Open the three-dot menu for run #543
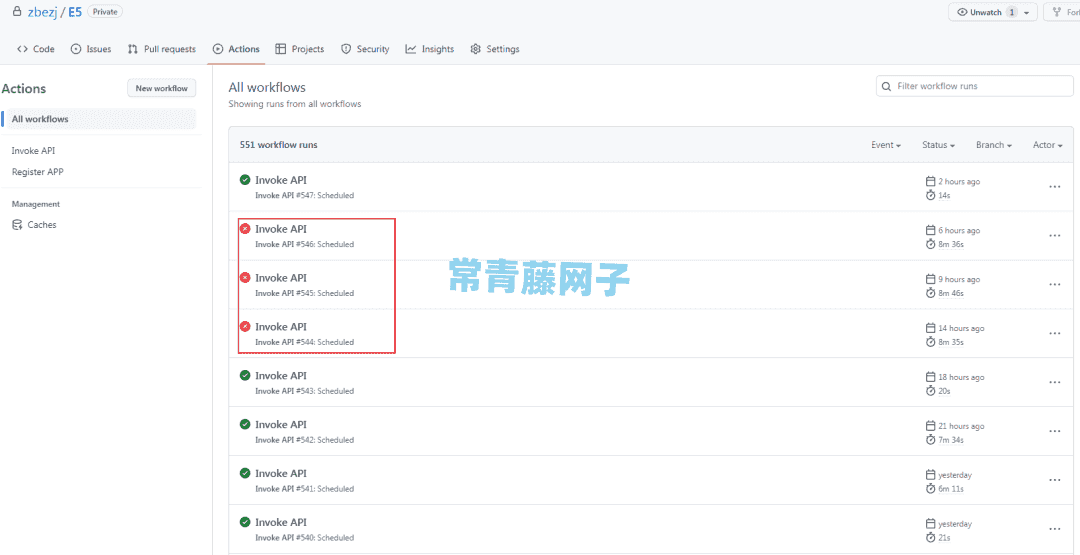Image resolution: width=1080 pixels, height=555 pixels. (x=1055, y=382)
